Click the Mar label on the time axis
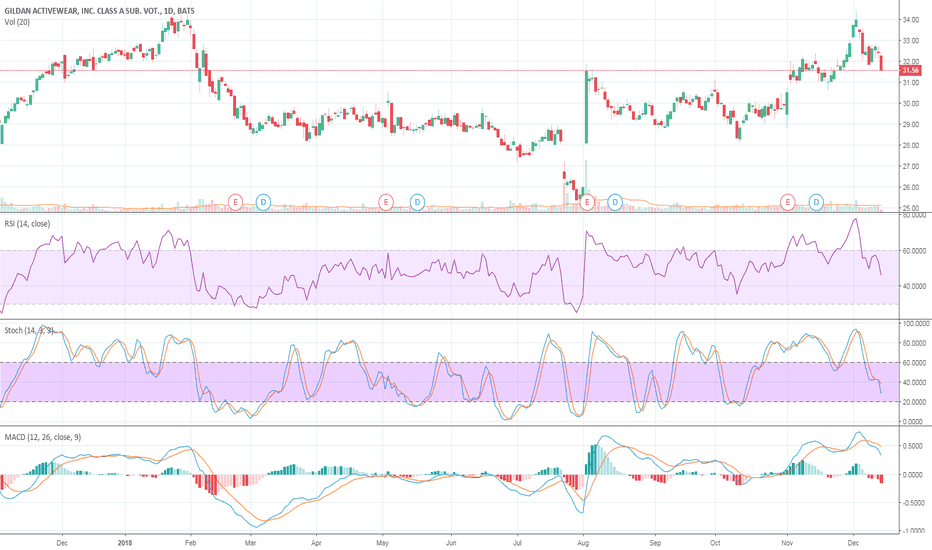This screenshot has height=550, width=932. coord(250,543)
